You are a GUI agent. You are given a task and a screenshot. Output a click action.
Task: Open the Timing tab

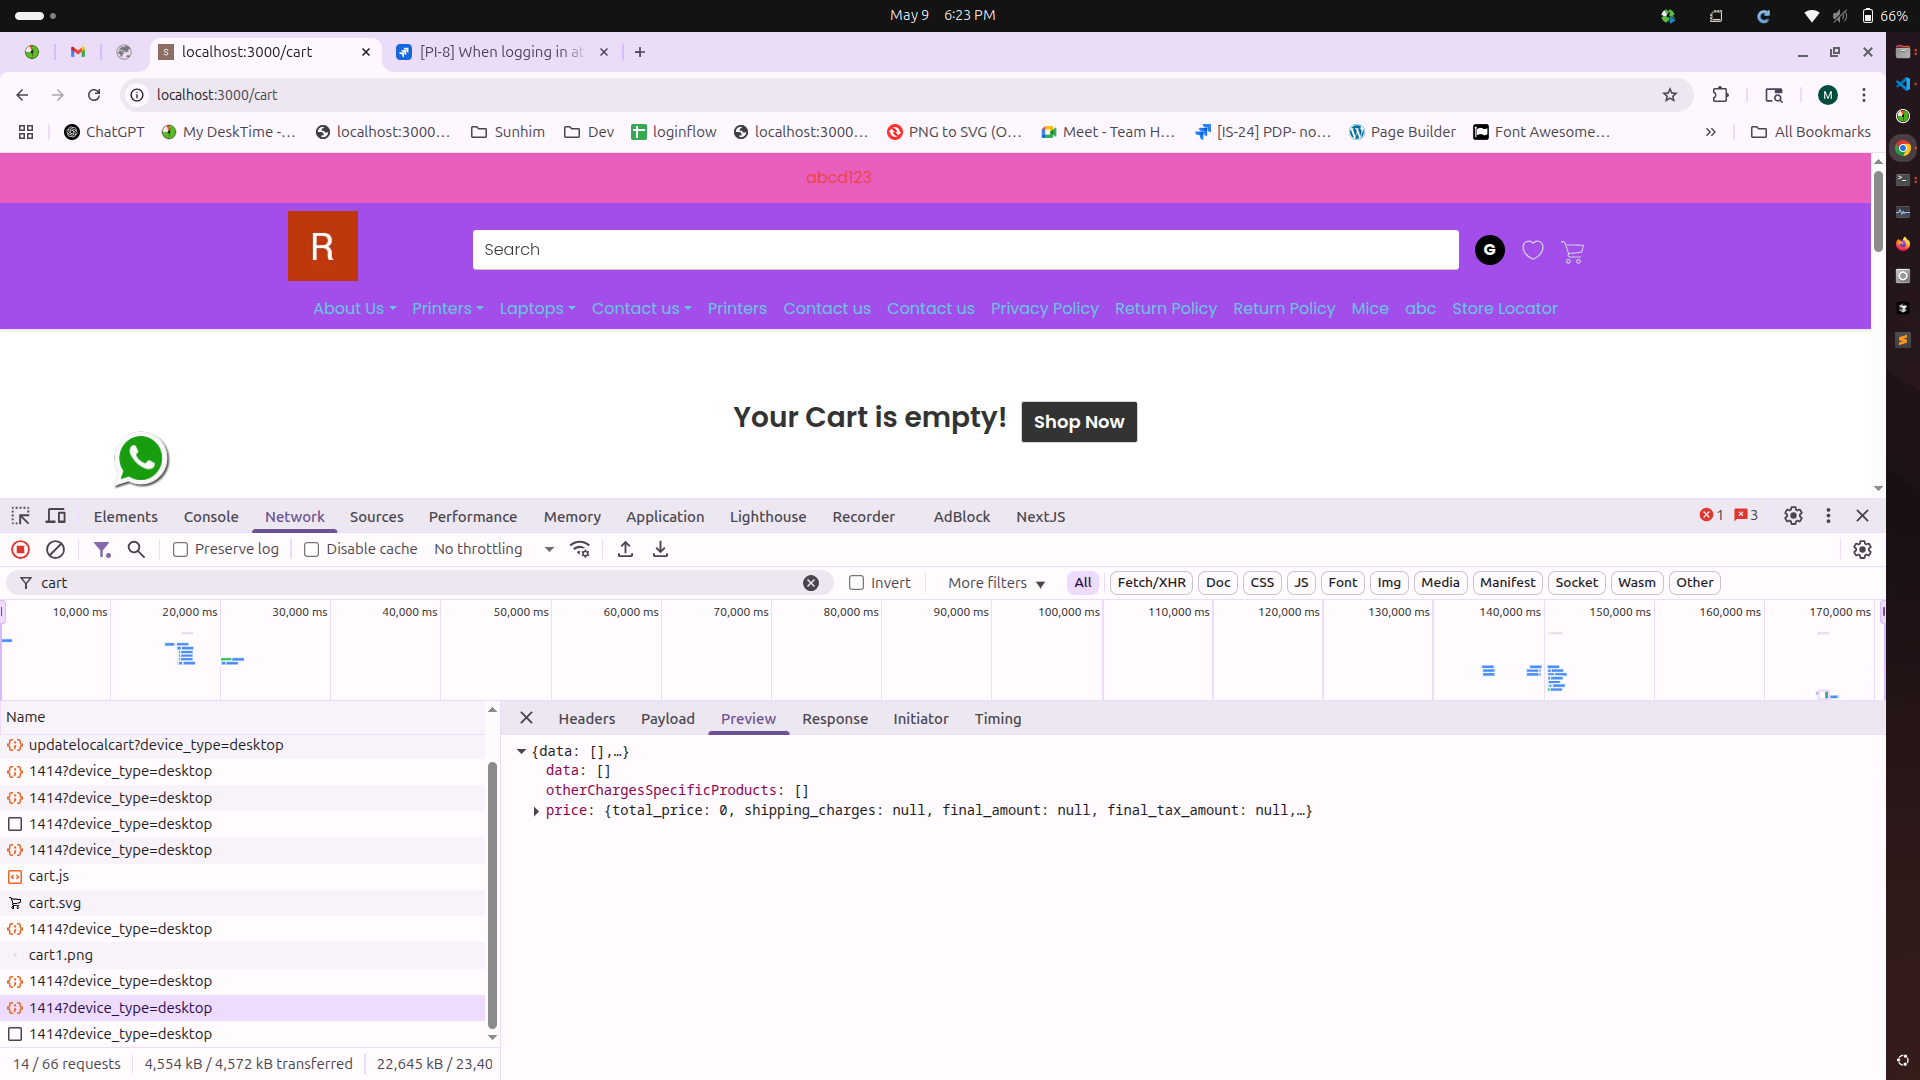point(997,719)
